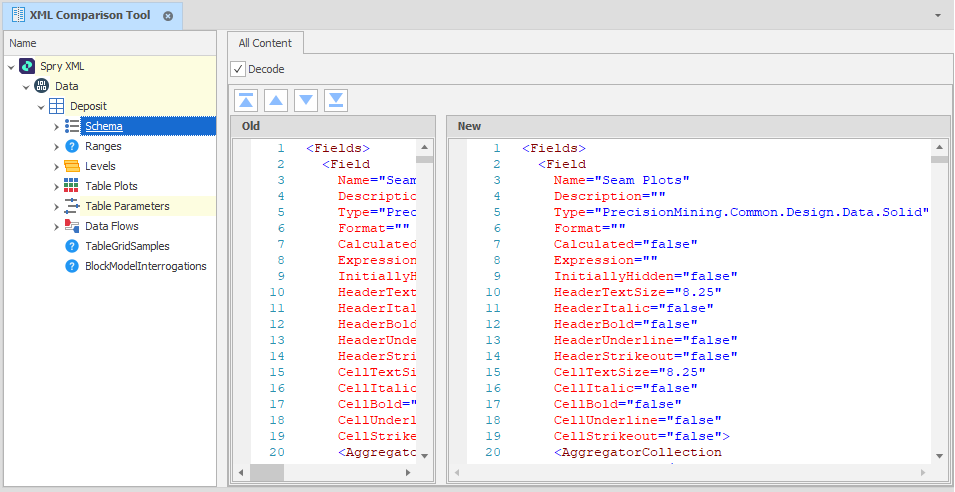
Task: Click the Data Flows icon
Action: (72, 226)
